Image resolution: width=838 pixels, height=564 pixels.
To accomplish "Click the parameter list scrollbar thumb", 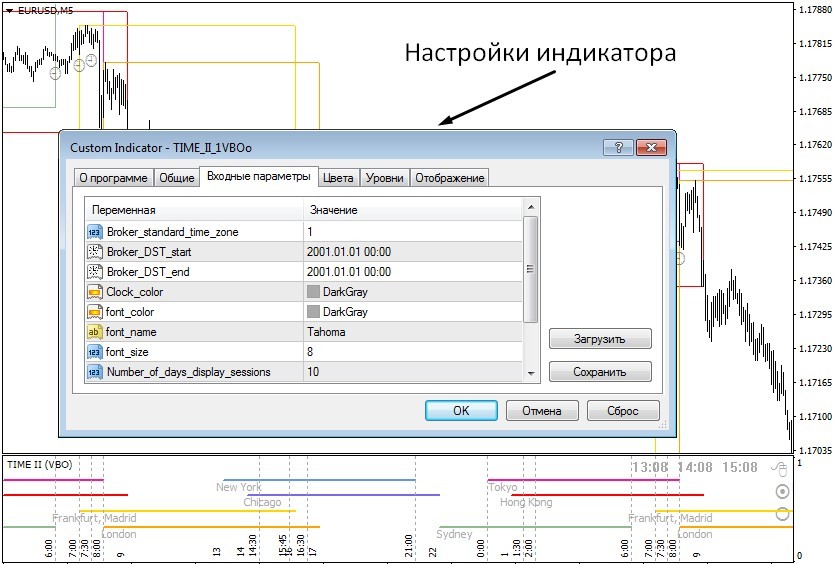I will (531, 269).
